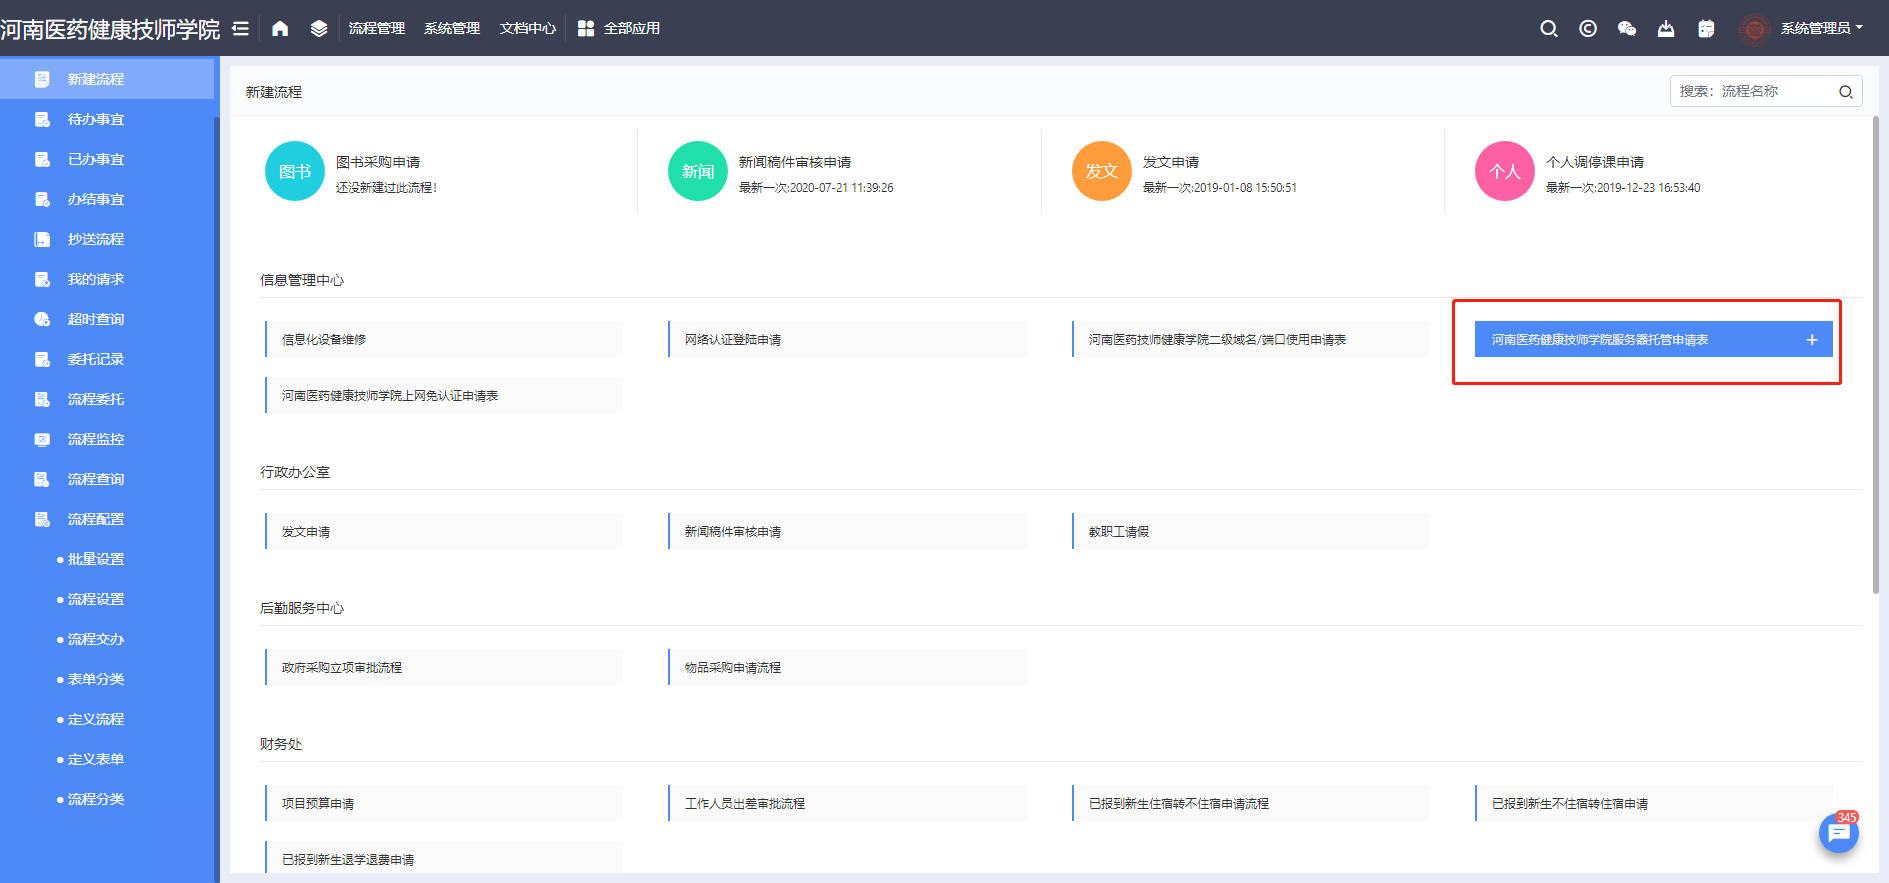Image resolution: width=1889 pixels, height=883 pixels.
Task: Open the calendar checklist icon
Action: click(x=1706, y=28)
